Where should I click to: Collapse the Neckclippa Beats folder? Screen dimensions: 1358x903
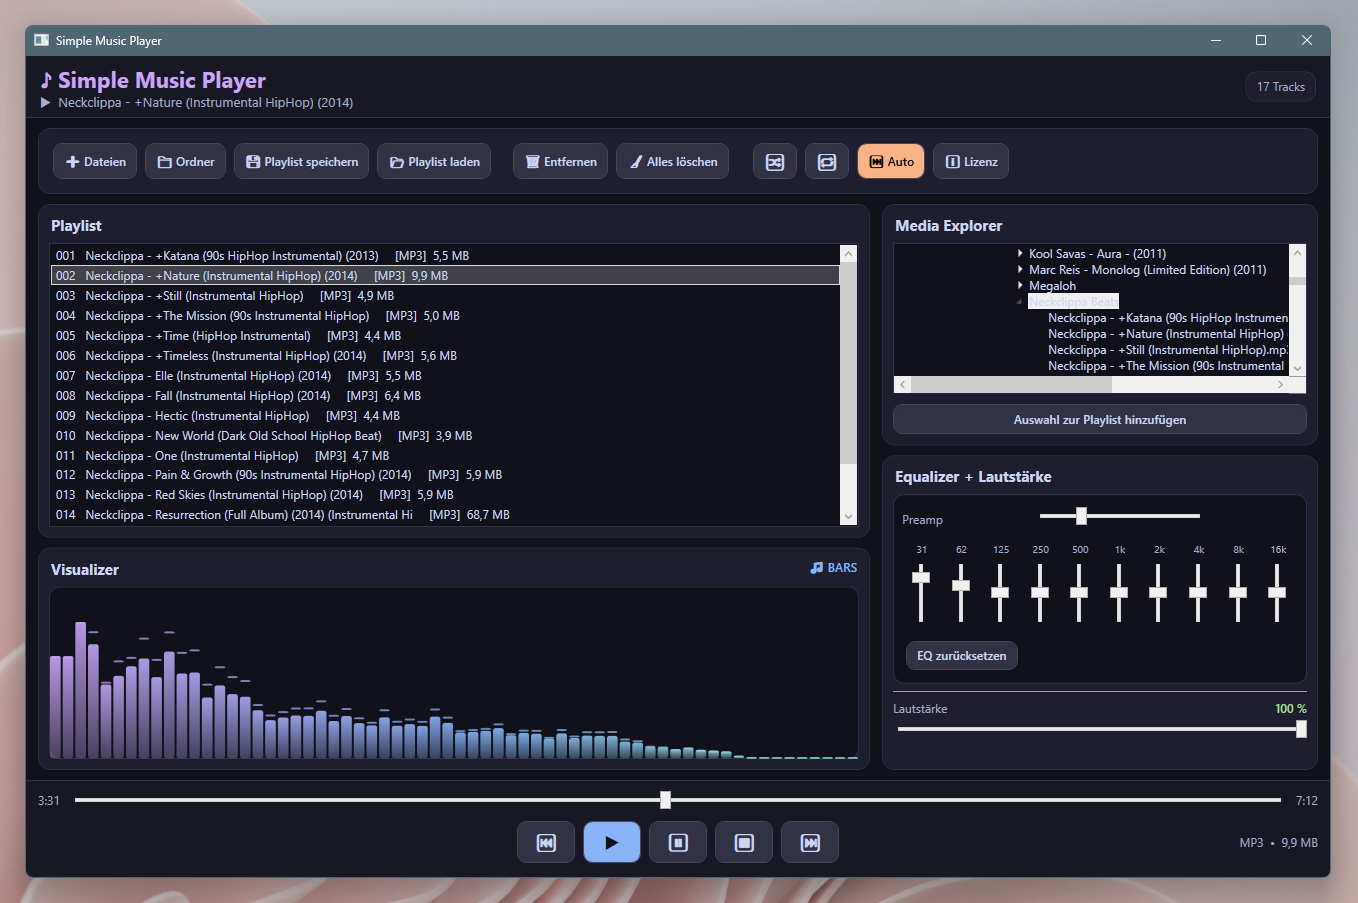pos(1021,301)
